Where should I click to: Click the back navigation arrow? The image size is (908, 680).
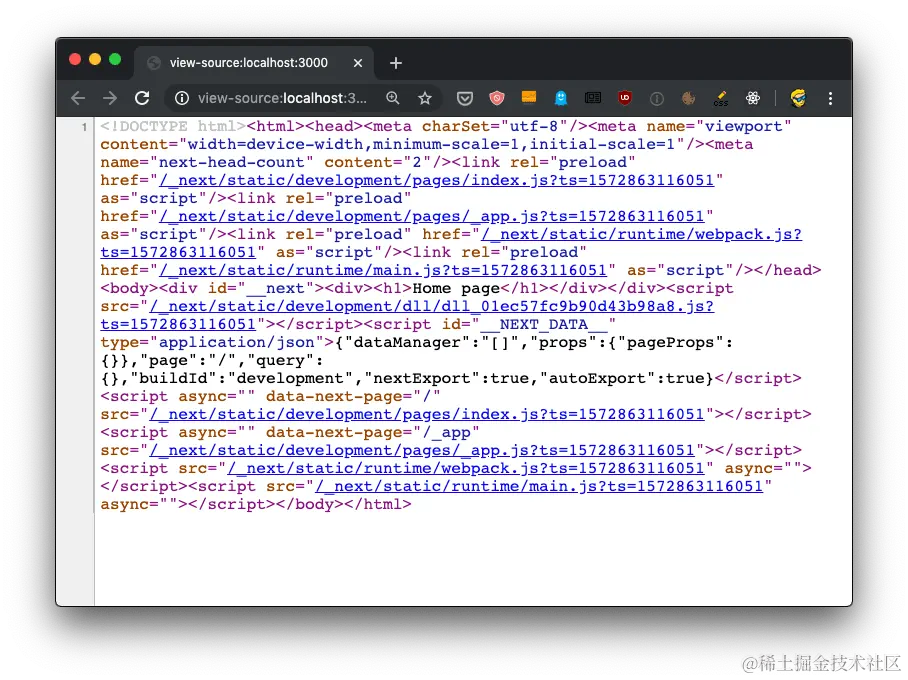click(x=78, y=98)
